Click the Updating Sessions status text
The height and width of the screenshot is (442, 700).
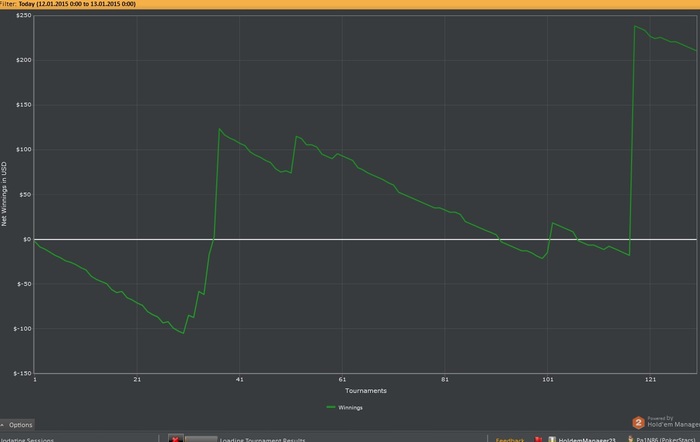[x=27, y=440]
